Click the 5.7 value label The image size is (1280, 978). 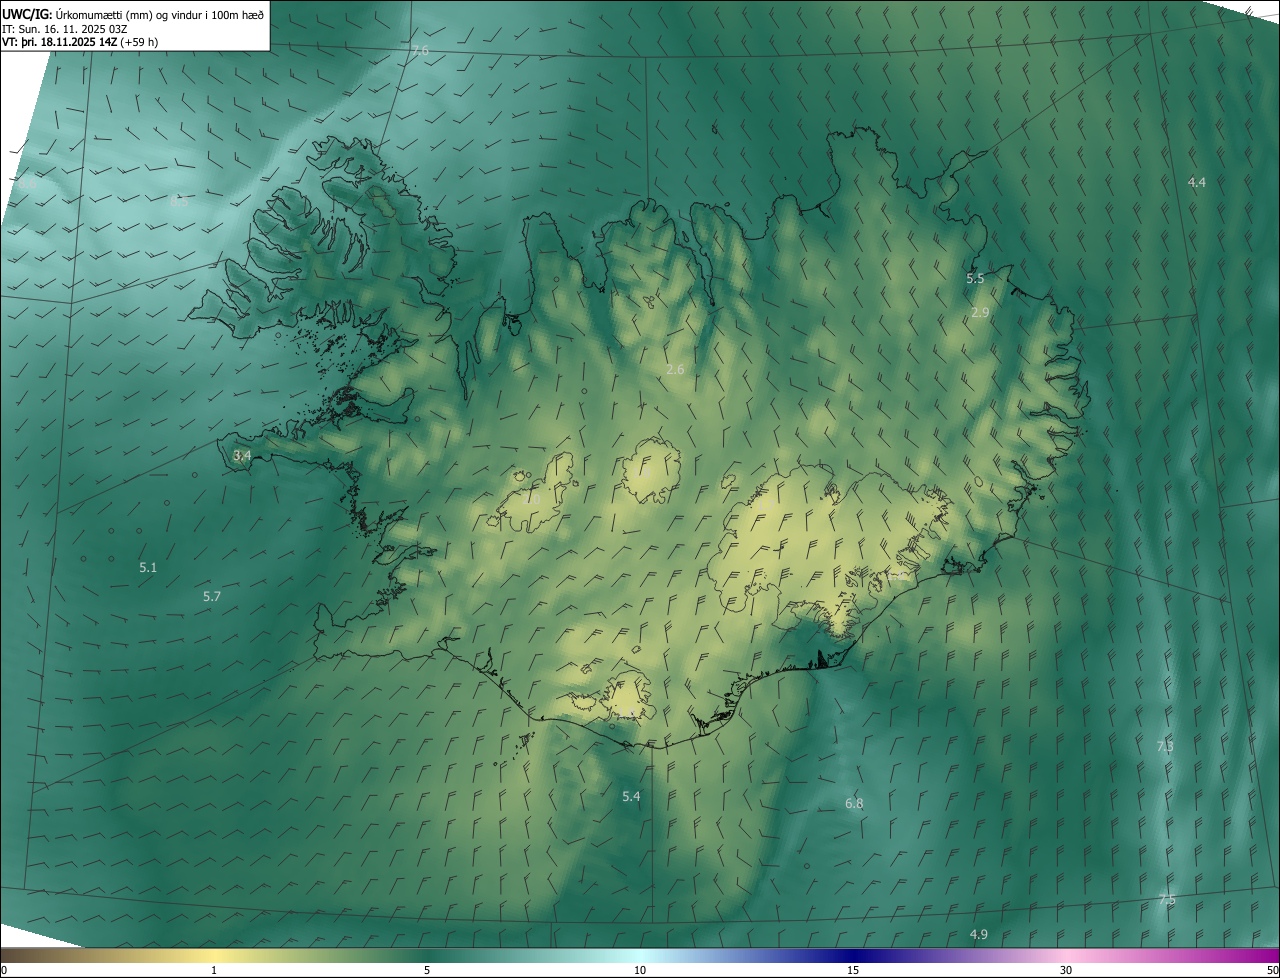(212, 596)
